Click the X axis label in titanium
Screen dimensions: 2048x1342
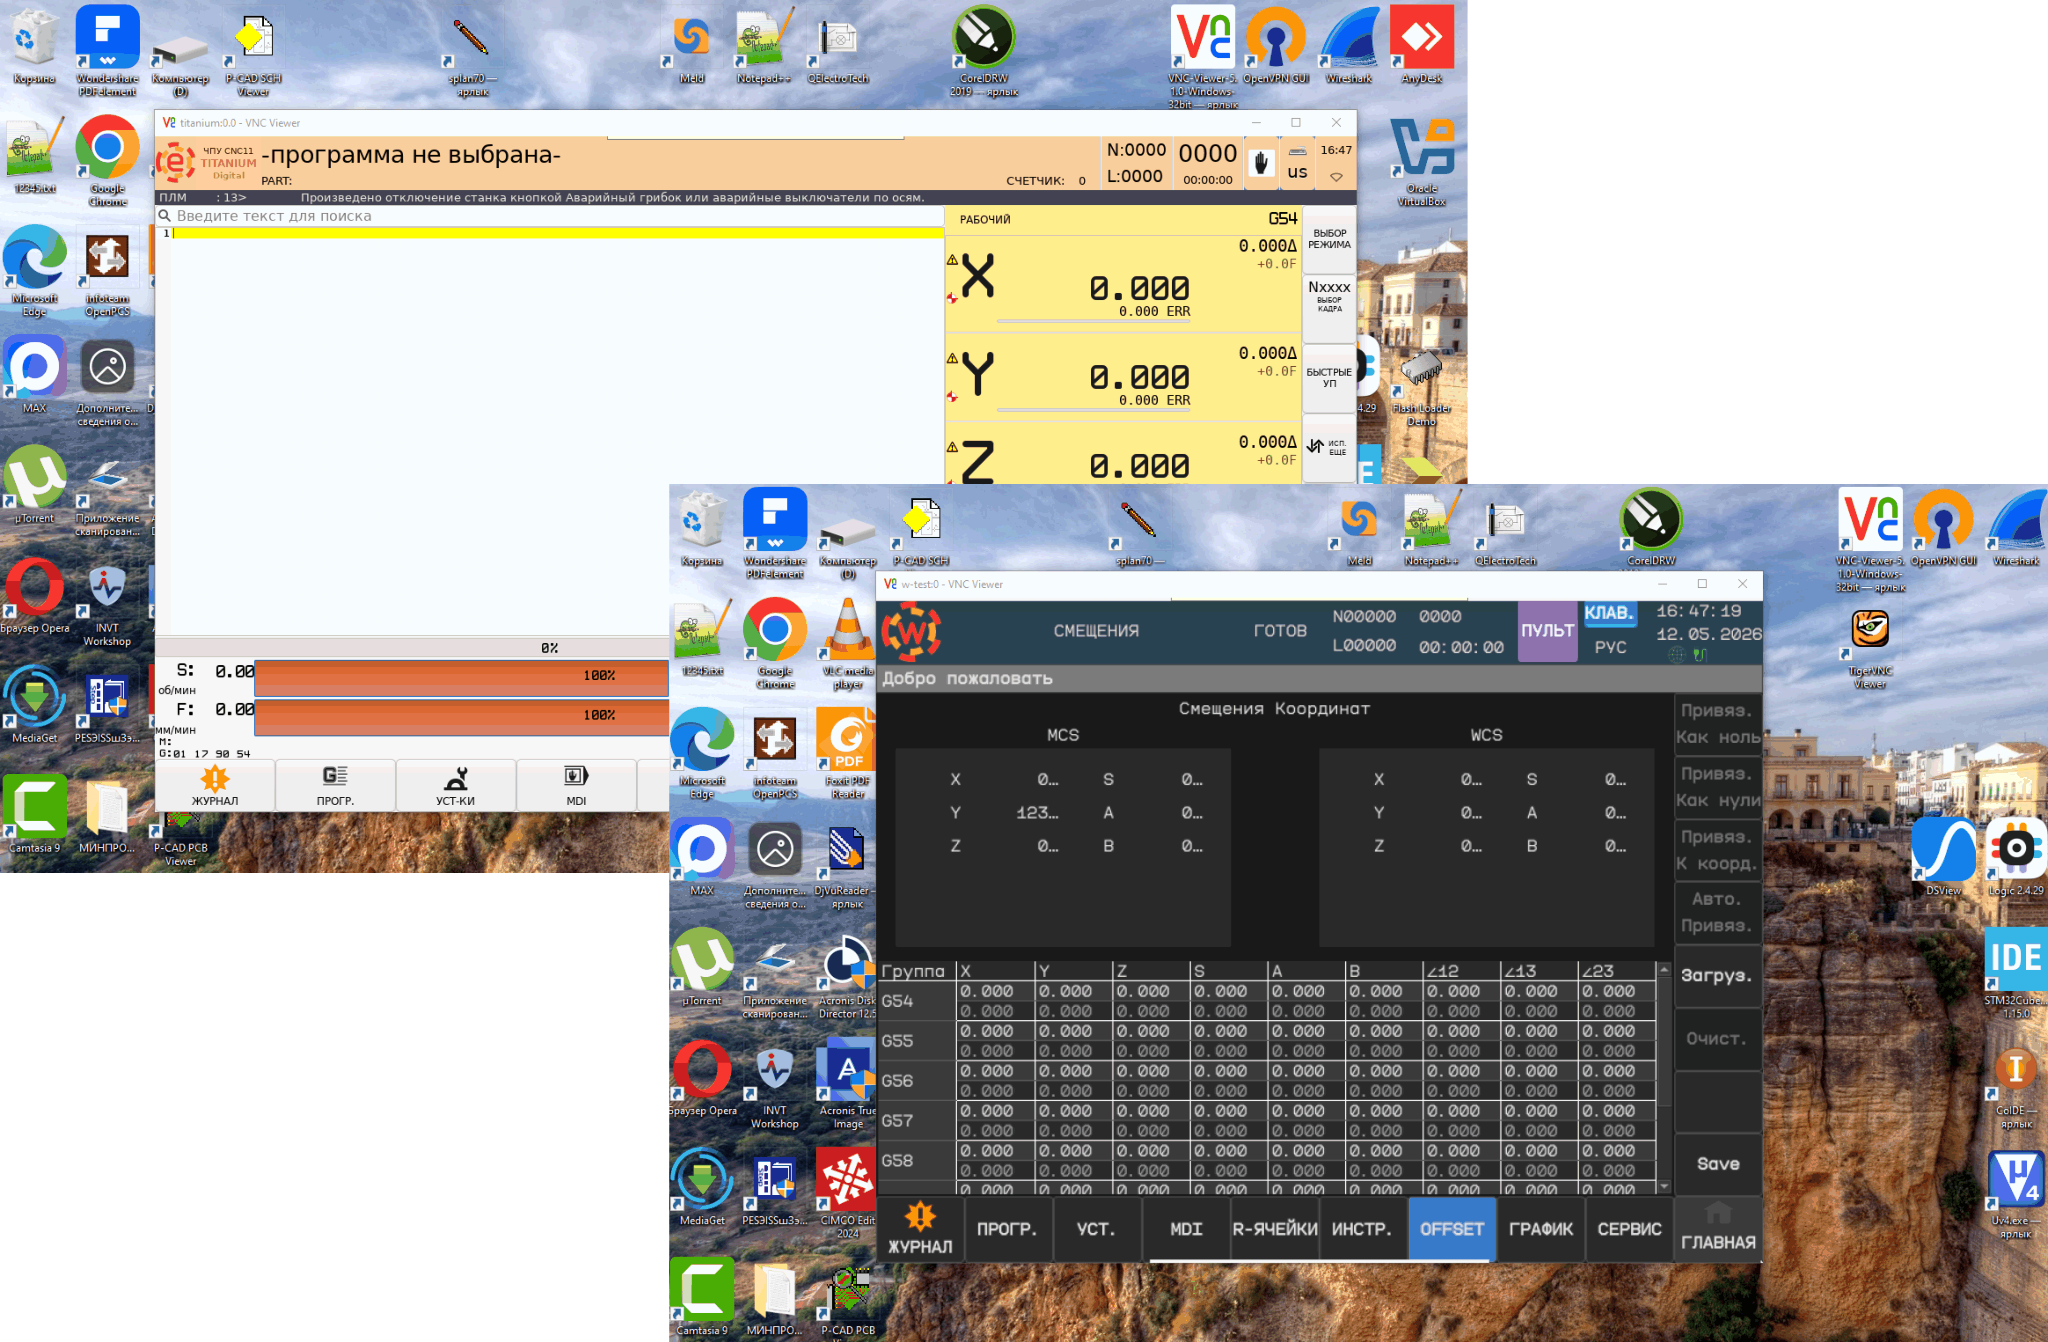click(977, 276)
